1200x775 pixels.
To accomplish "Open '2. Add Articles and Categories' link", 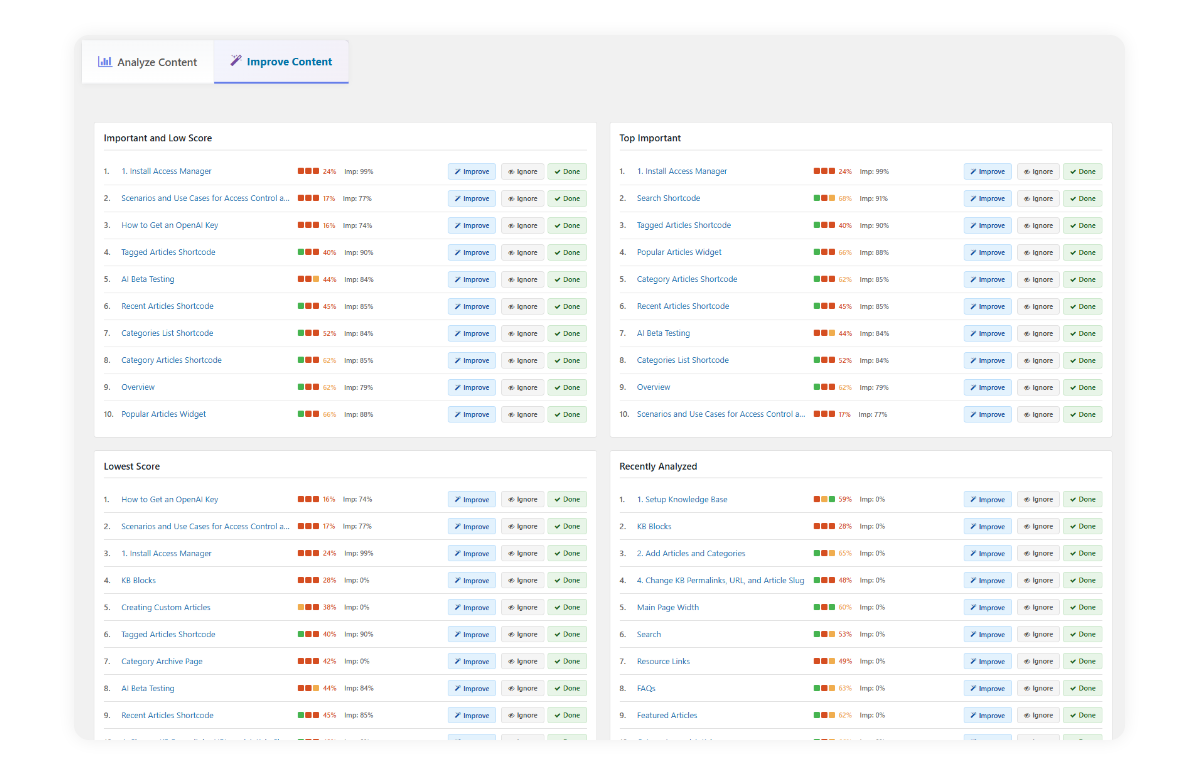I will (x=691, y=554).
